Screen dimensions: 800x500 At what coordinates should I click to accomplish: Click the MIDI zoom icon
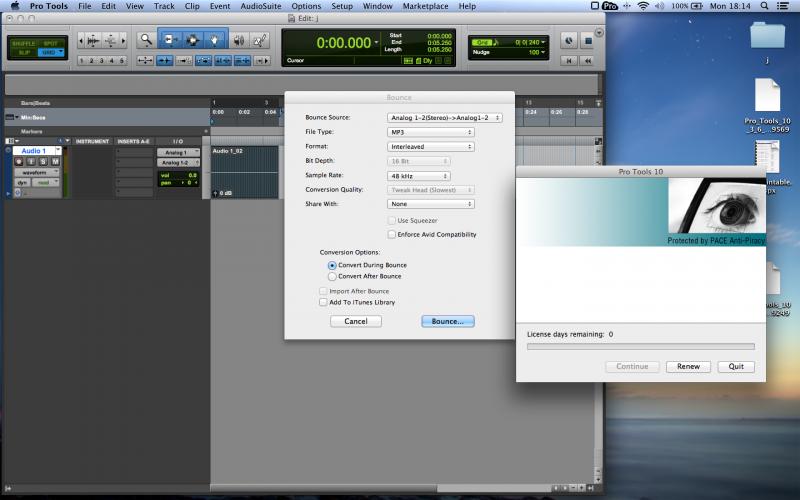(x=110, y=40)
